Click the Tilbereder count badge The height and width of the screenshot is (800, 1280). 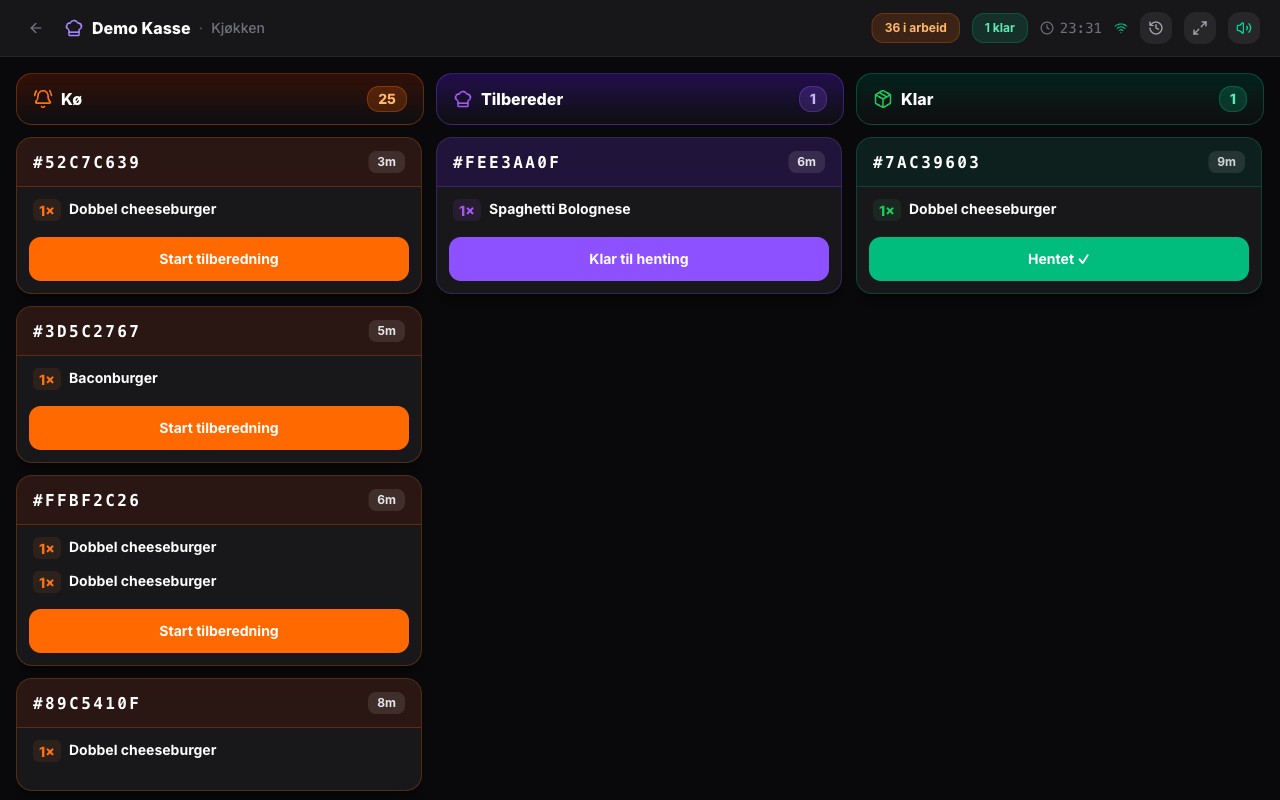(x=813, y=99)
